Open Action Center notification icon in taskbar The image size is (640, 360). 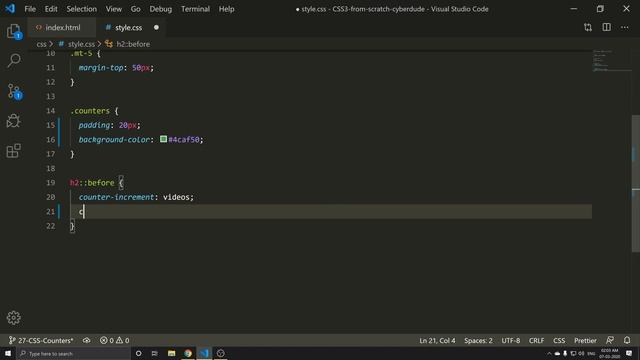(x=629, y=353)
